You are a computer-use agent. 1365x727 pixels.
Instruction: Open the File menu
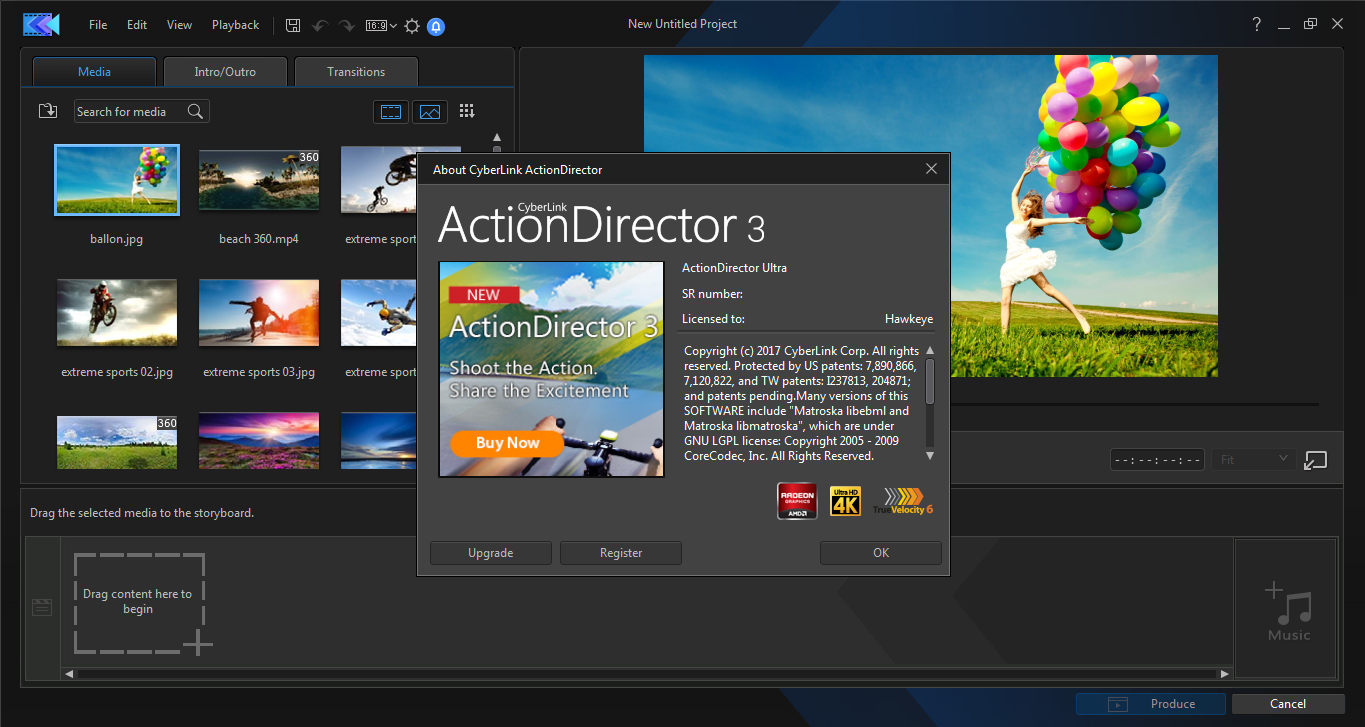click(x=98, y=25)
